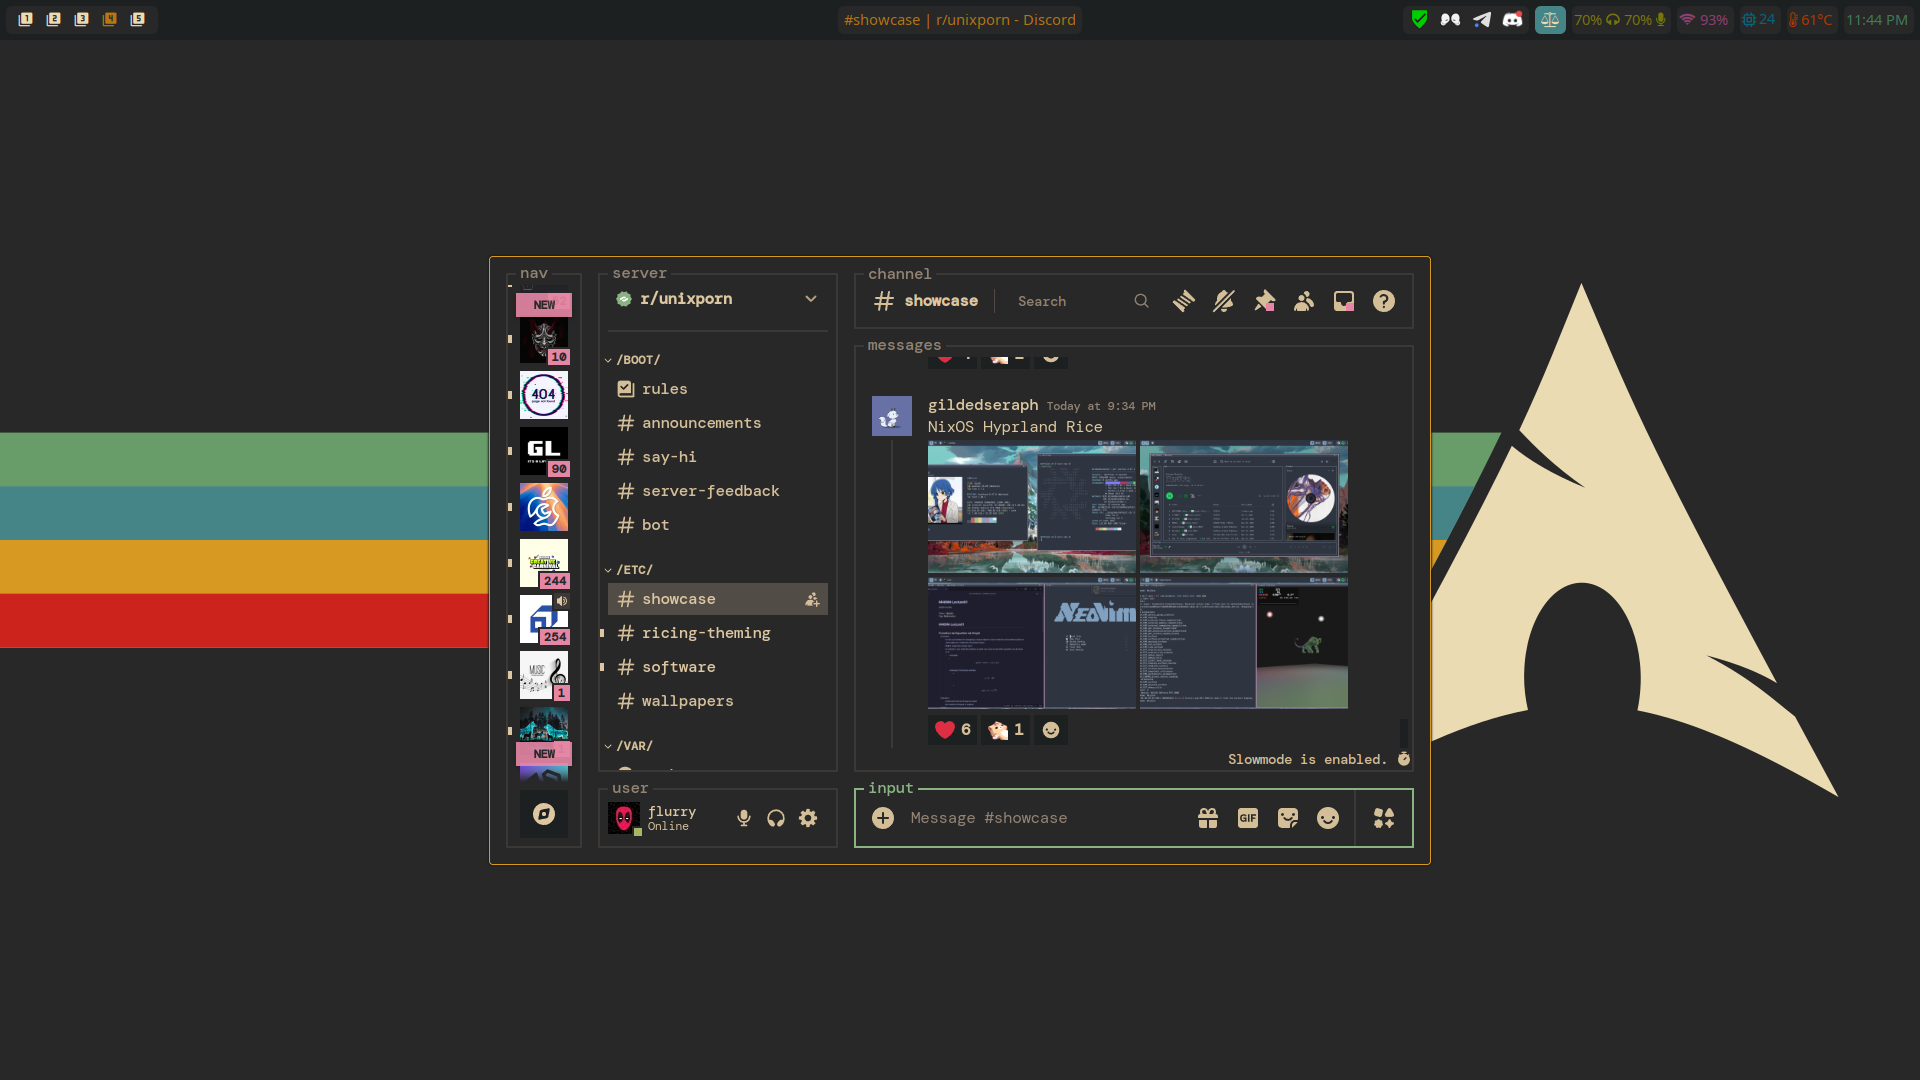Attach a file with the plus icon
This screenshot has height=1080, width=1920.
(x=883, y=817)
